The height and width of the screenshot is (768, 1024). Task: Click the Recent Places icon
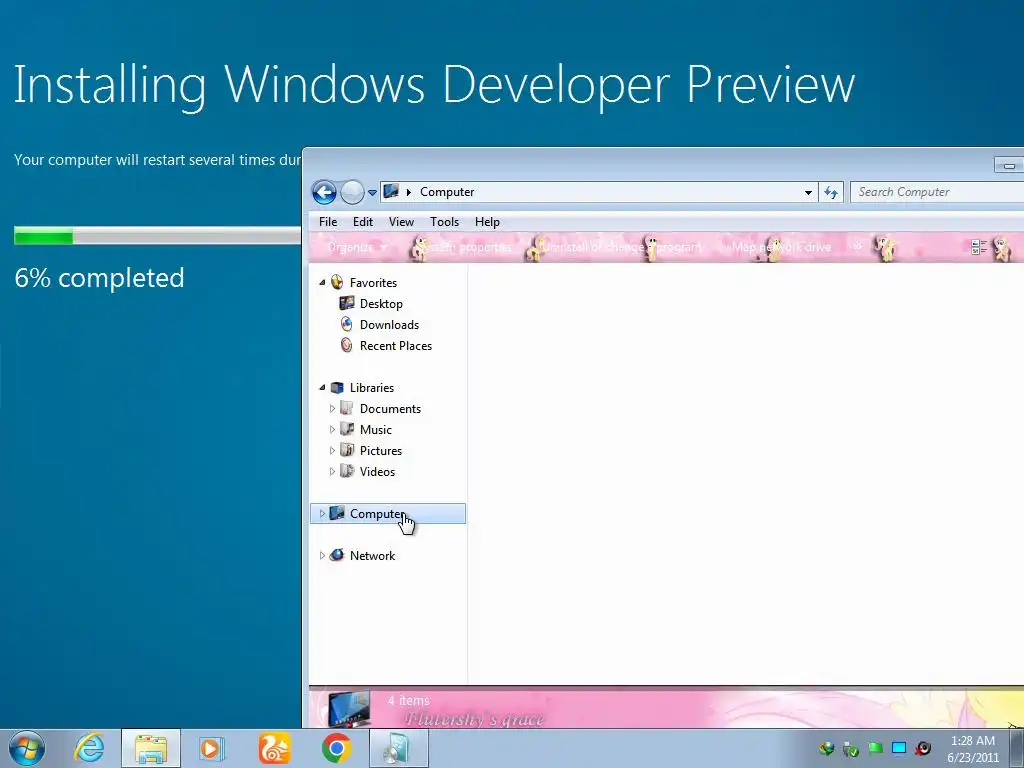(x=347, y=345)
